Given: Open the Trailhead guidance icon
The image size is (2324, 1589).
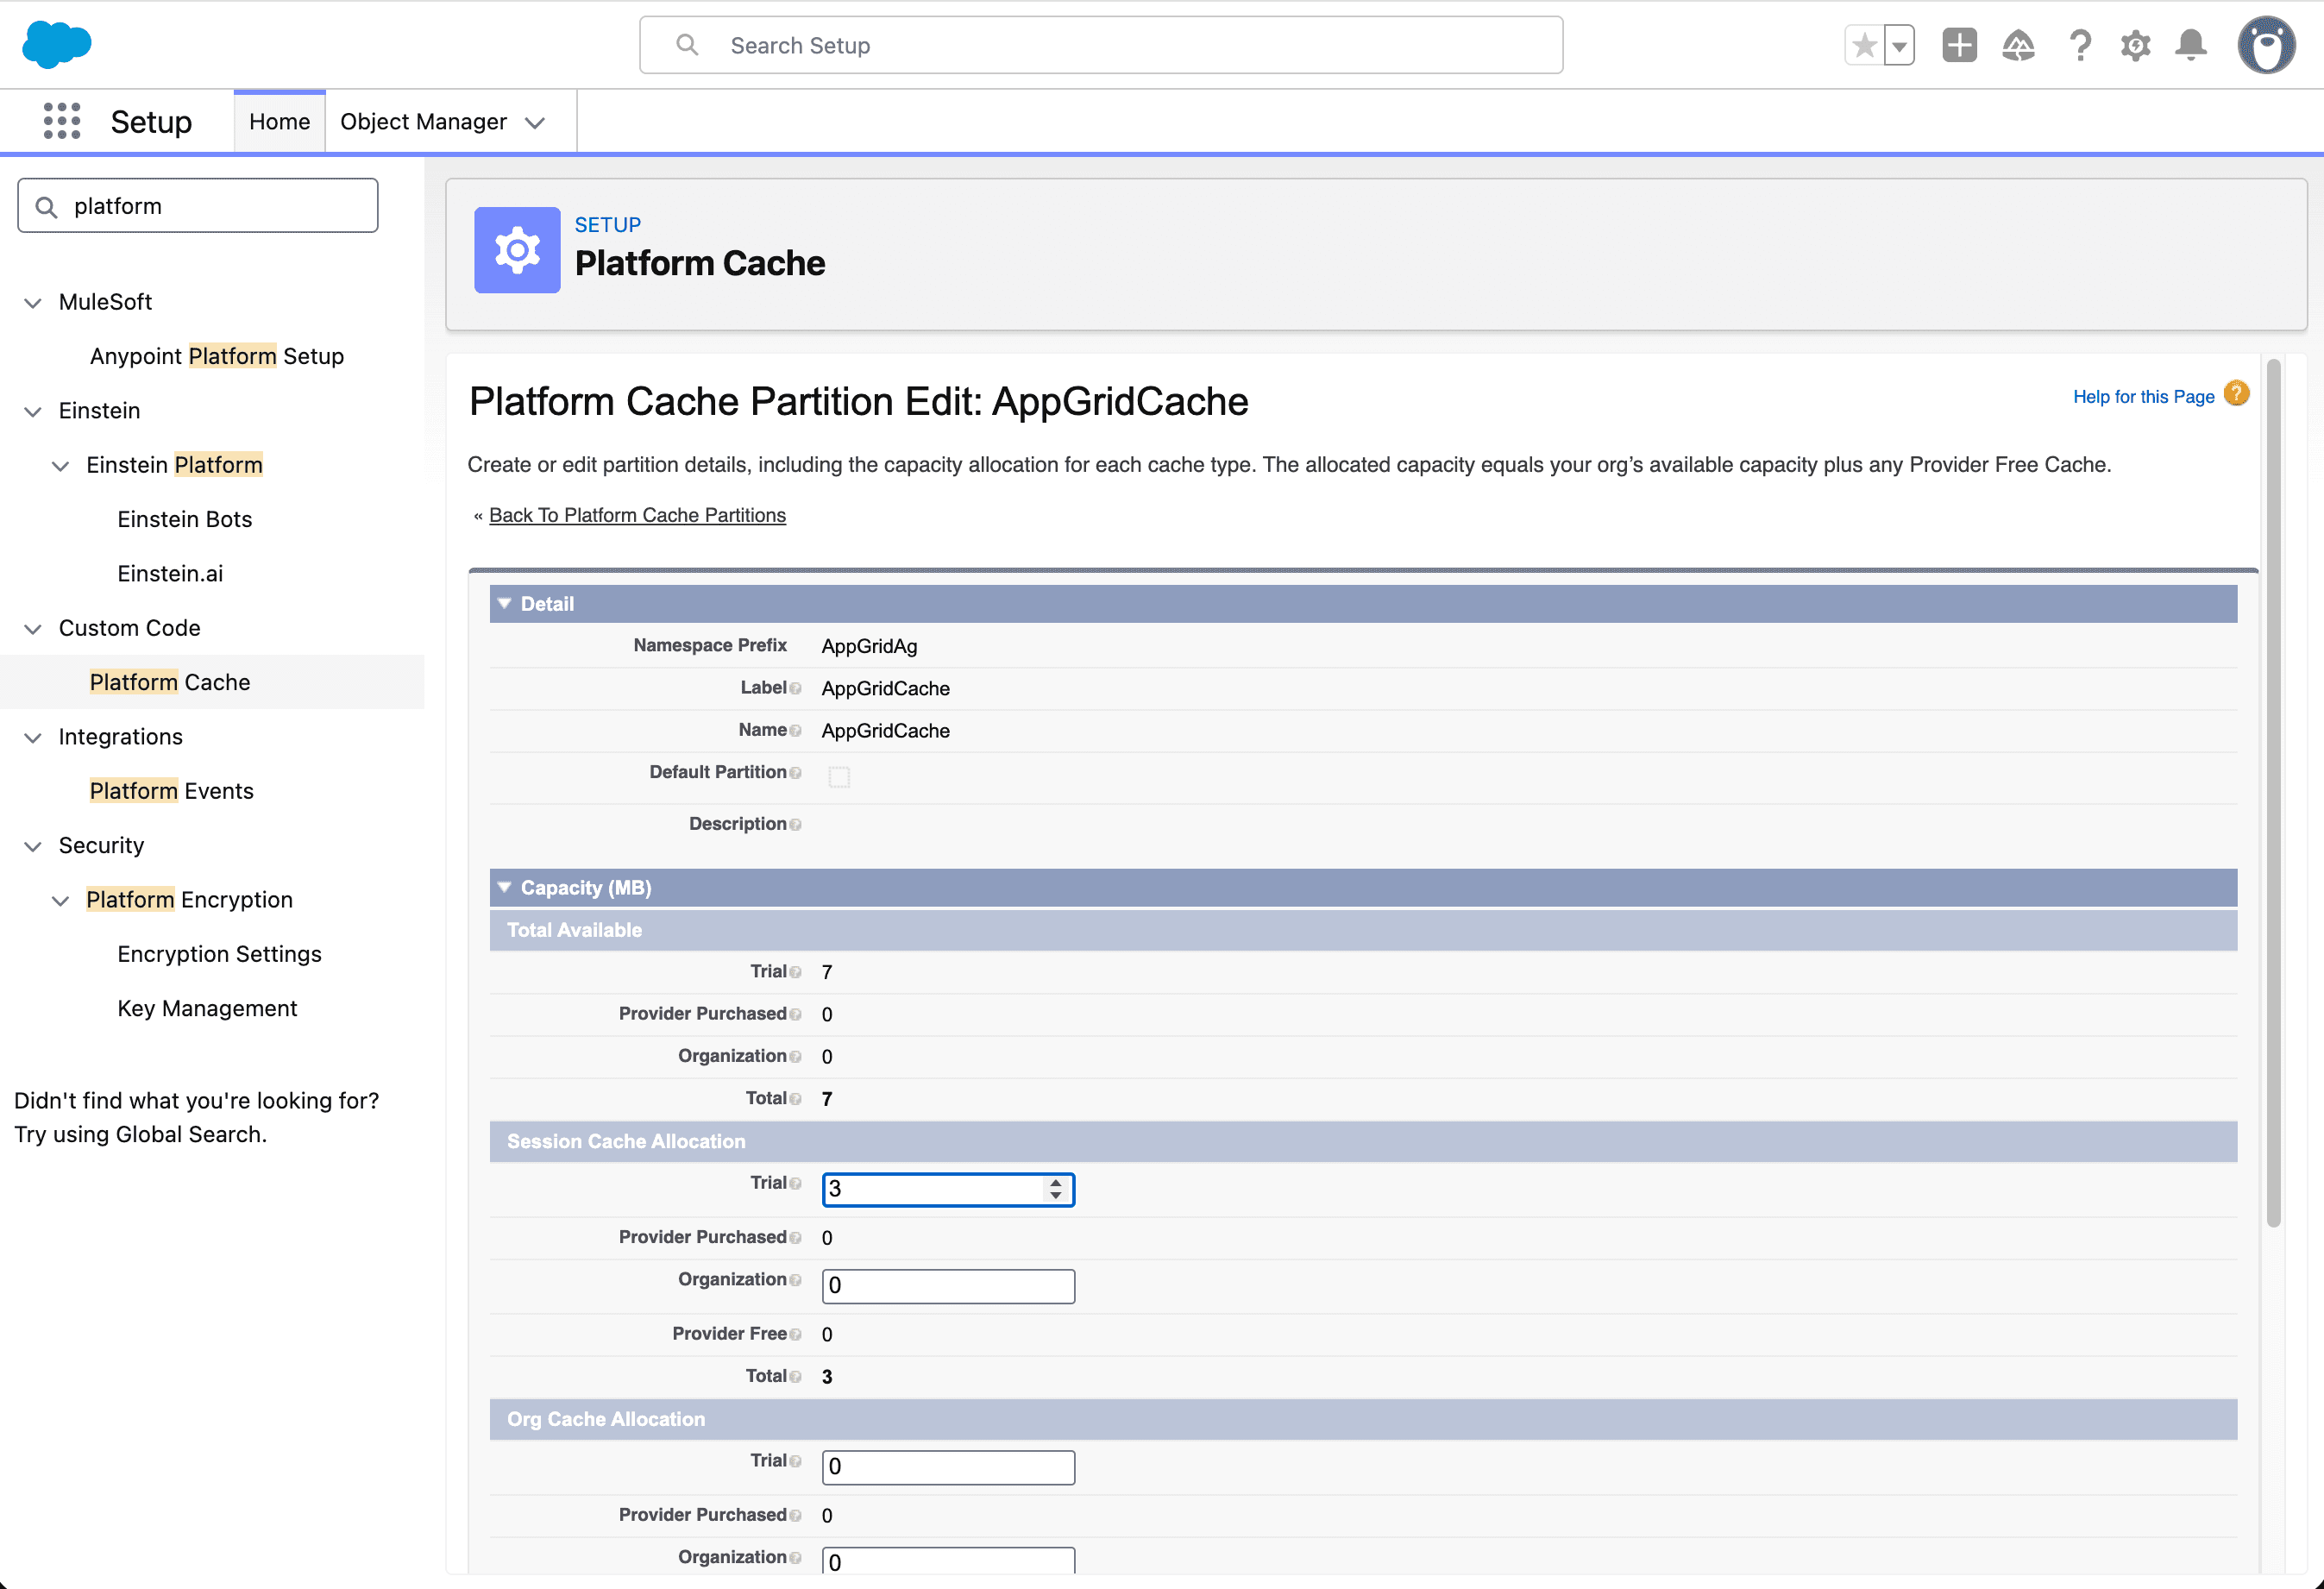Looking at the screenshot, I should pos(2018,46).
